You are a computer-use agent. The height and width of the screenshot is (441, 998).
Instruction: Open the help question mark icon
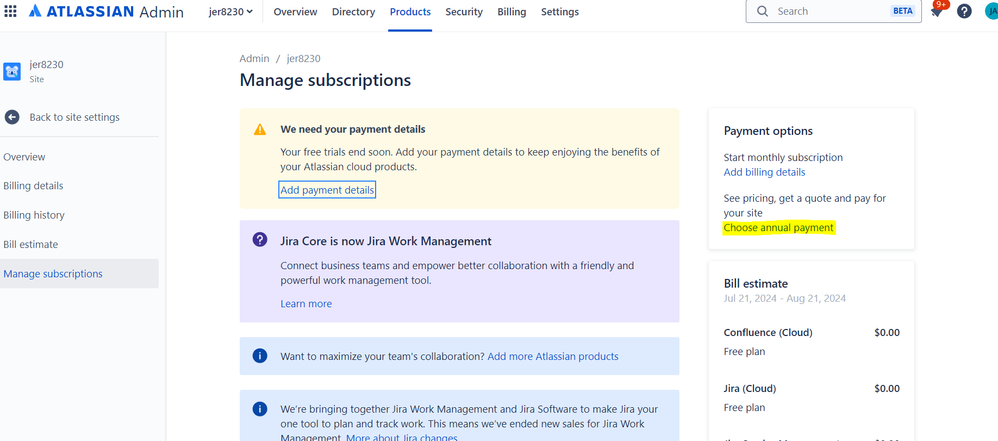[x=964, y=11]
